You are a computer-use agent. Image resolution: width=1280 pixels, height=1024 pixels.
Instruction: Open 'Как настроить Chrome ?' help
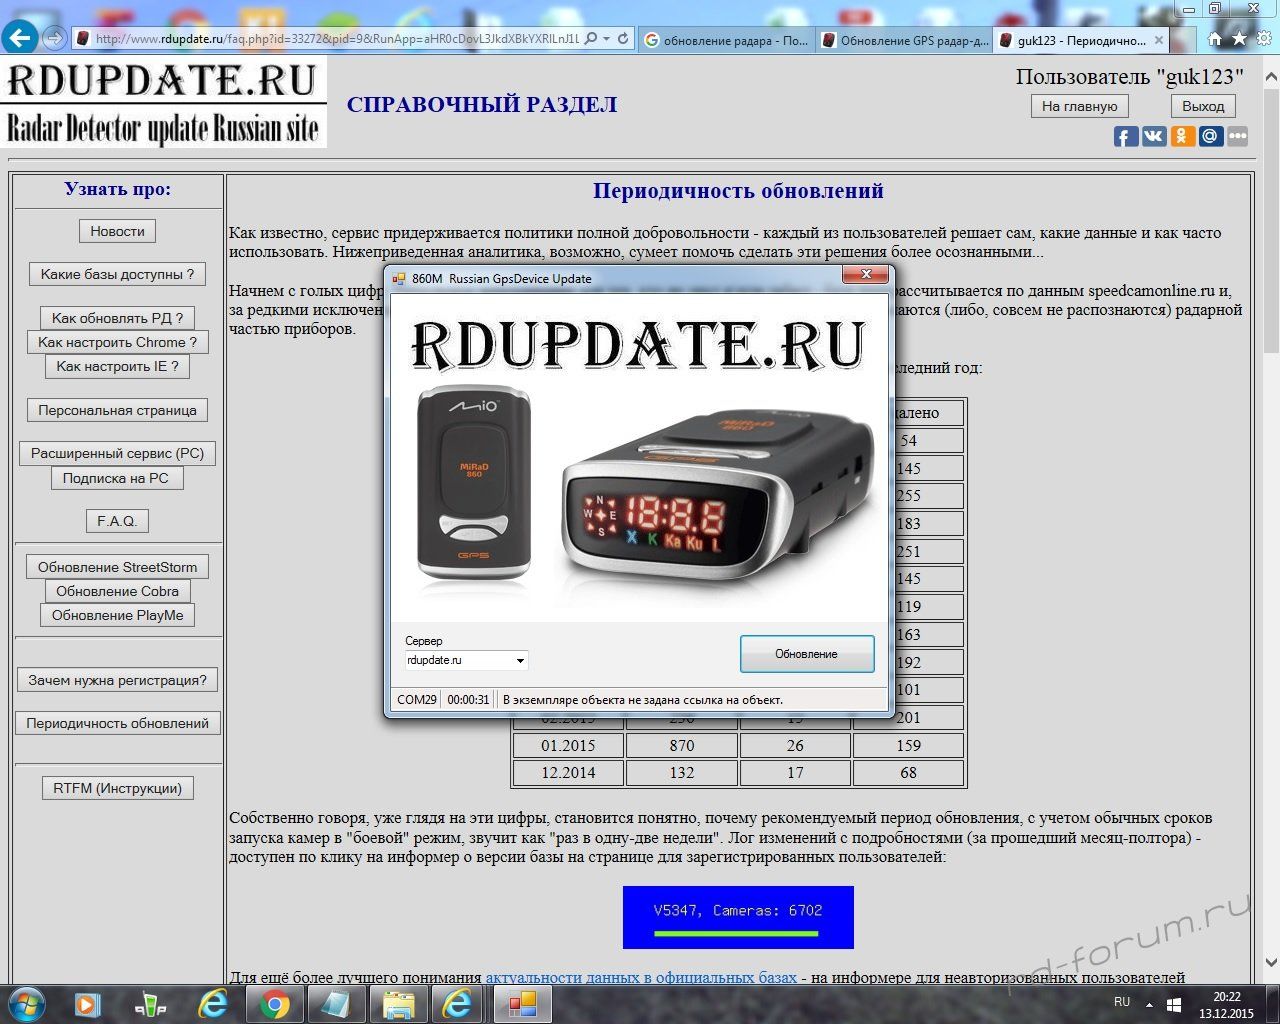point(117,342)
